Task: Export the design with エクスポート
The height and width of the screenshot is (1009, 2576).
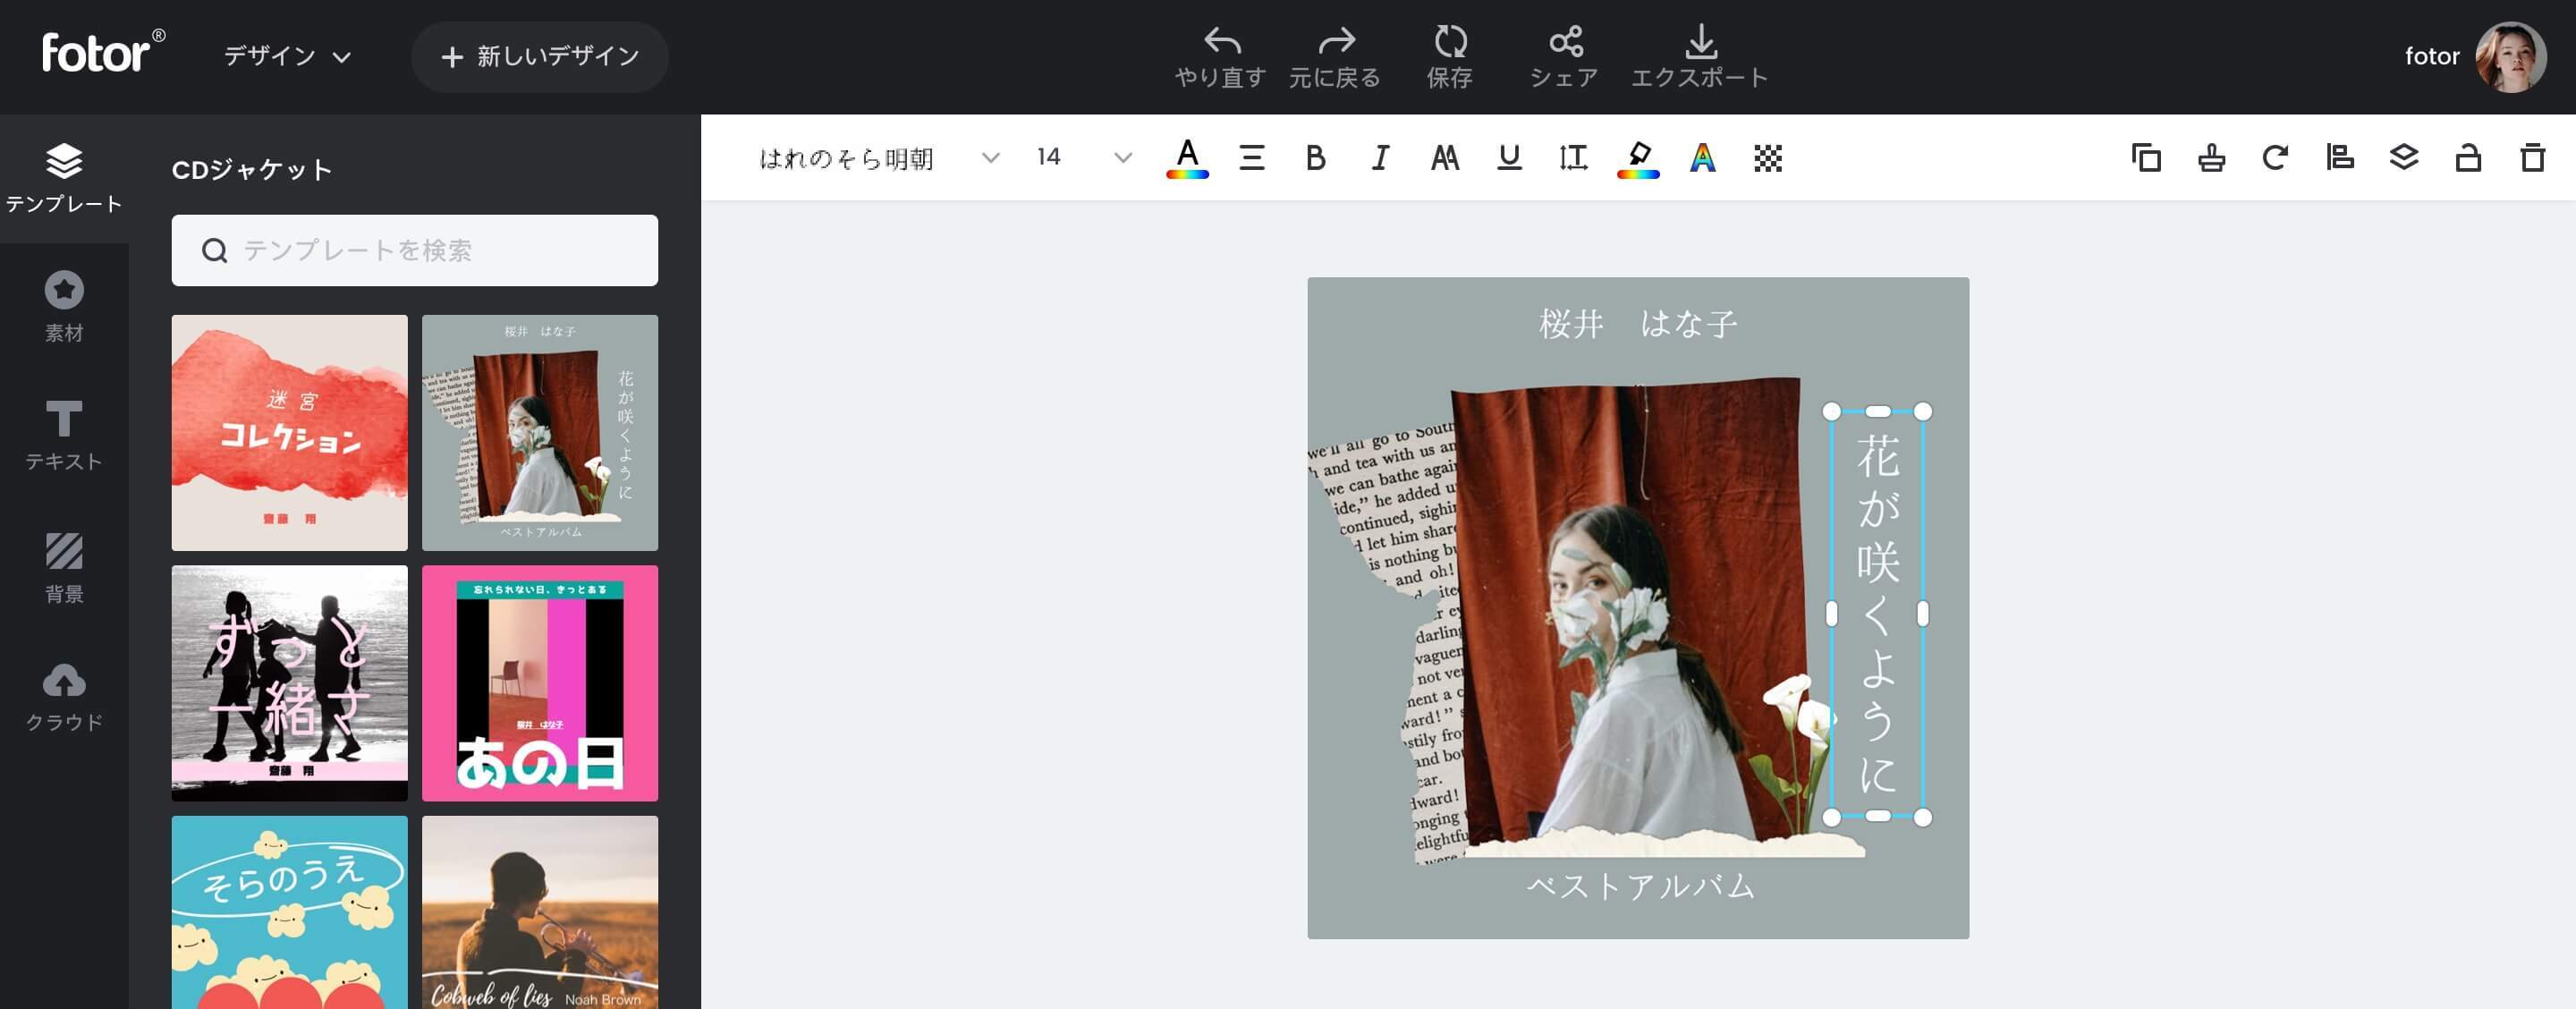Action: pos(1700,57)
